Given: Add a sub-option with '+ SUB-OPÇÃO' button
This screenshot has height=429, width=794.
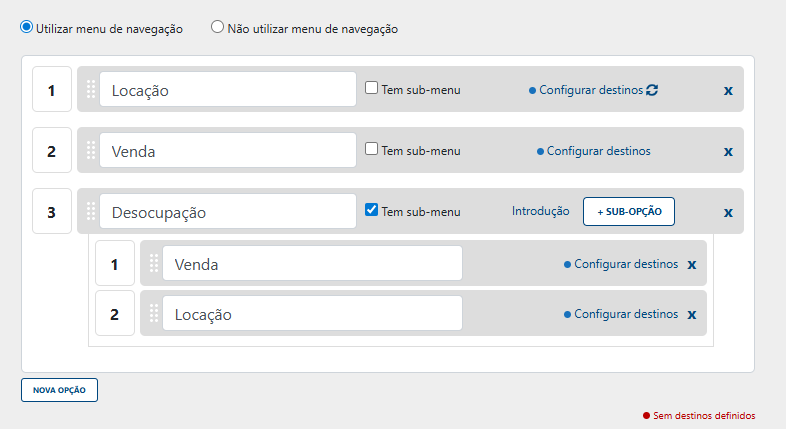Looking at the screenshot, I should [628, 212].
